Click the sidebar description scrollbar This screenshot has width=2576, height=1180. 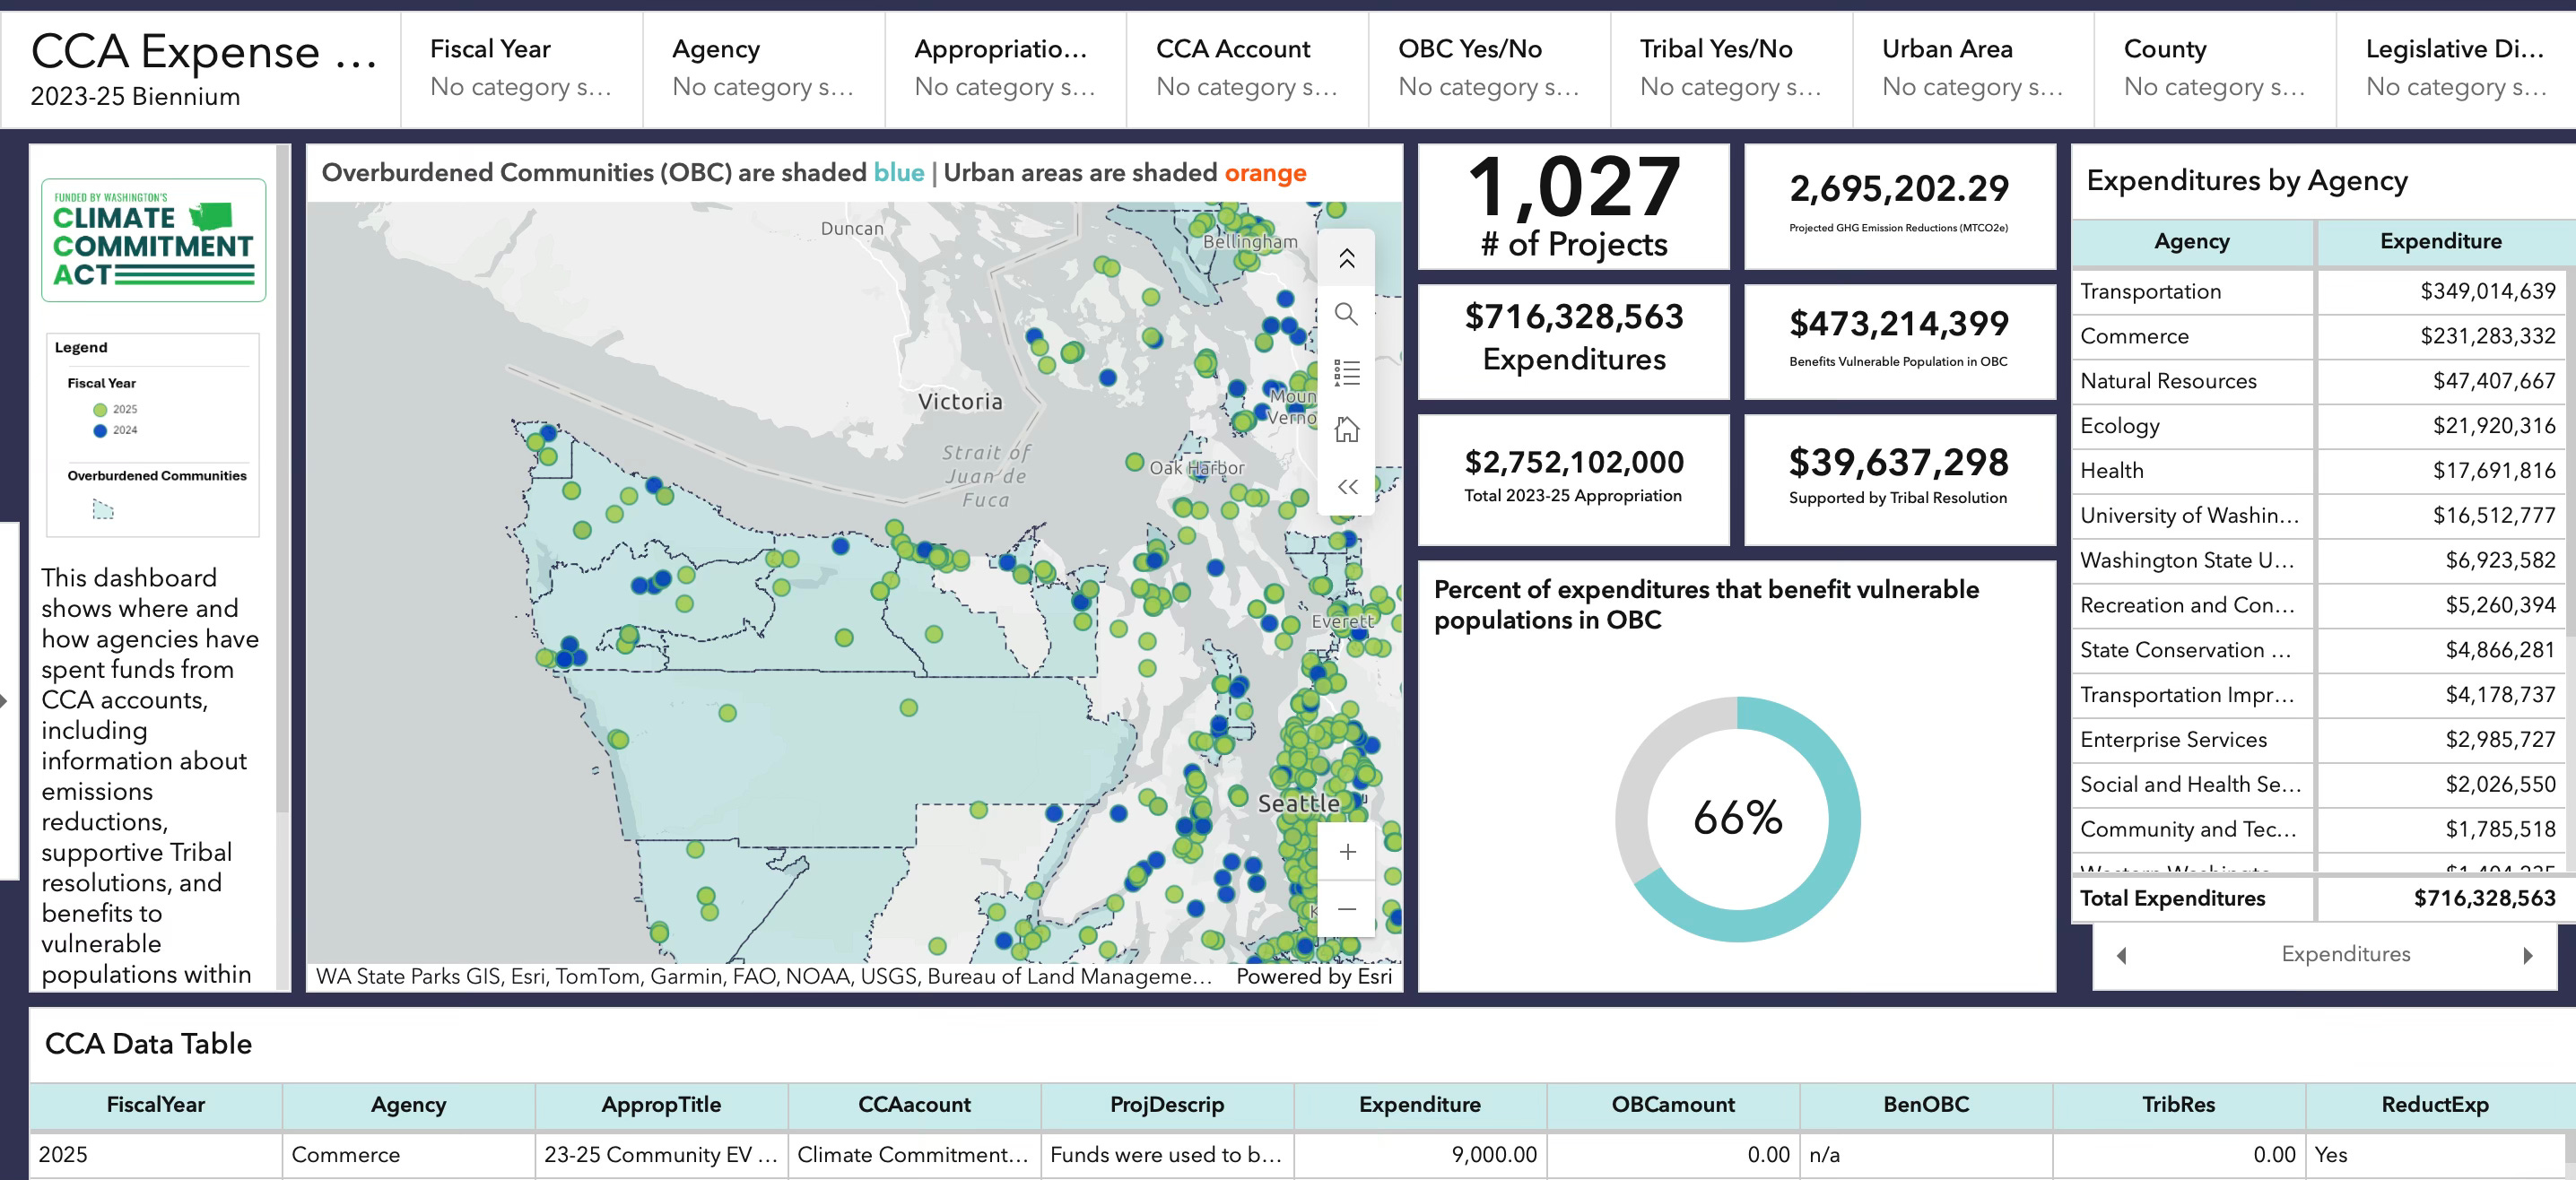283,480
